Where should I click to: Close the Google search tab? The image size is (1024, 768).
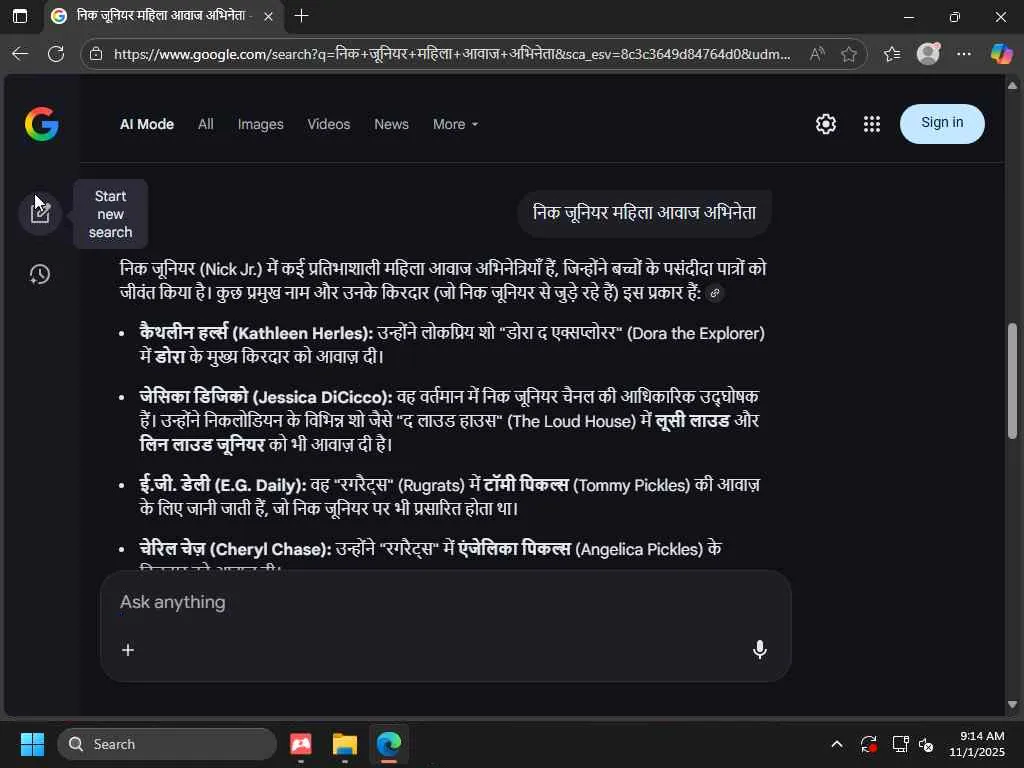(268, 16)
